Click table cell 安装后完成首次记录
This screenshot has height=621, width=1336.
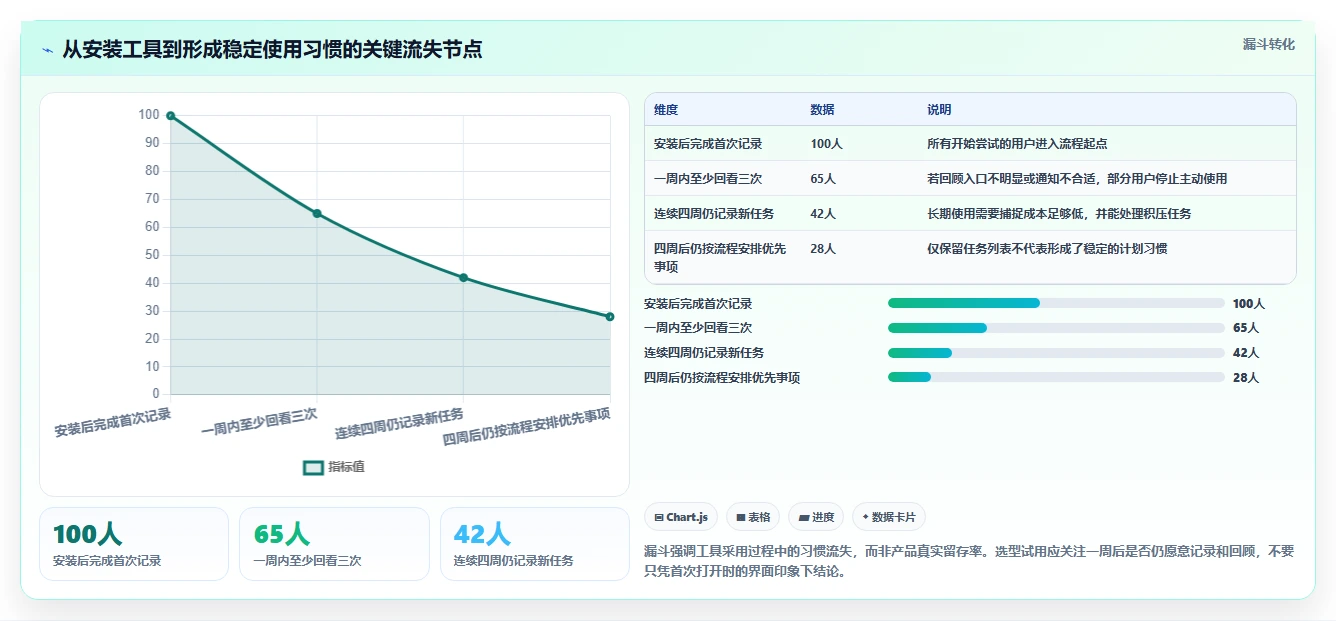click(708, 144)
